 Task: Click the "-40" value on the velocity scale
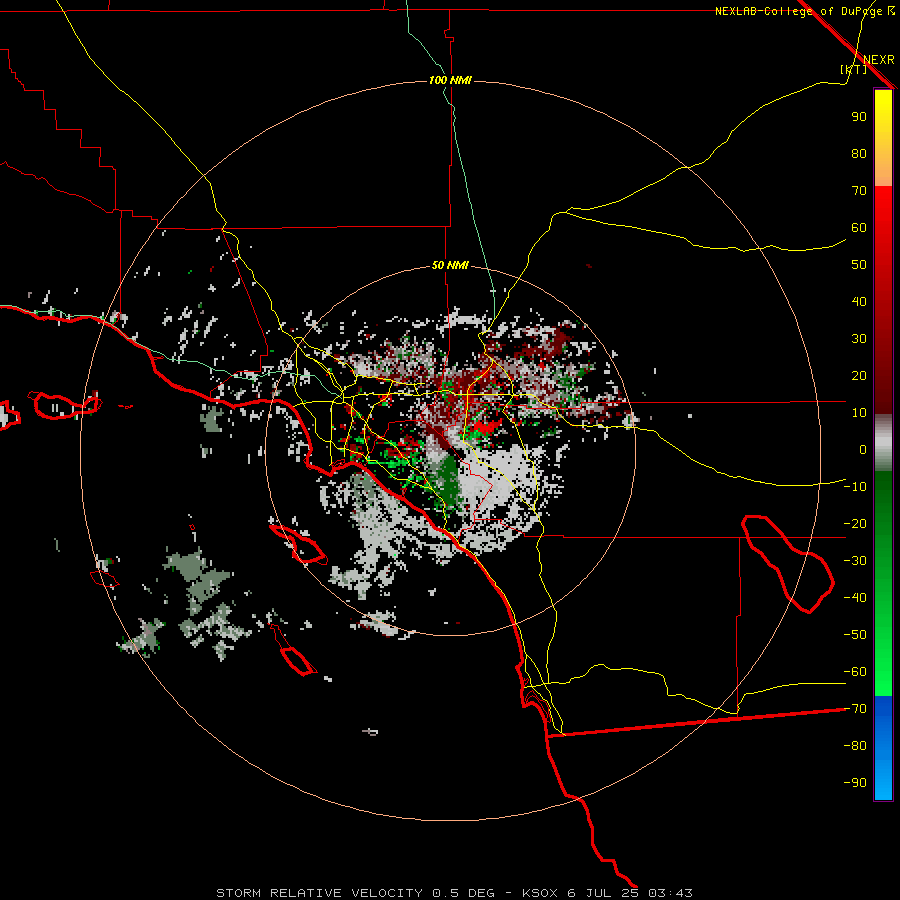click(x=855, y=598)
